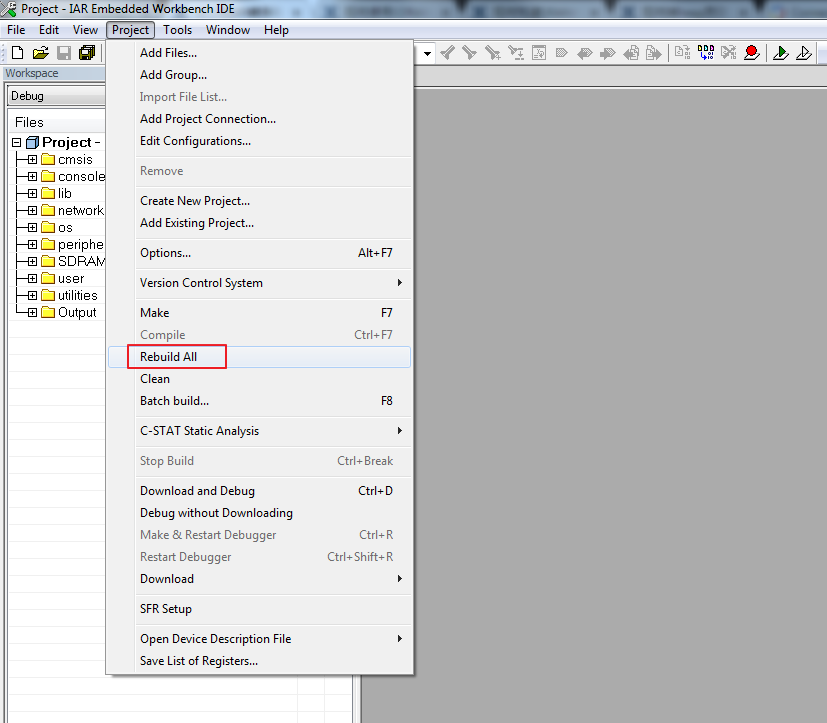Click the cmsis folder icon
This screenshot has width=827, height=723.
coord(48,159)
